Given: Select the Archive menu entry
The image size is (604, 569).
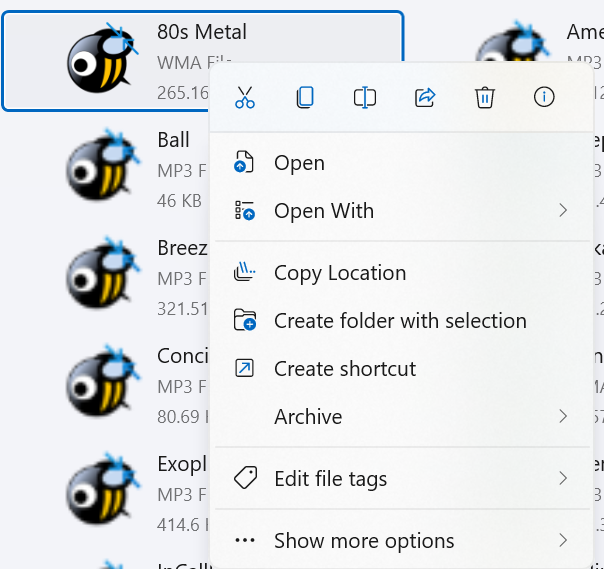Looking at the screenshot, I should click(x=402, y=416).
